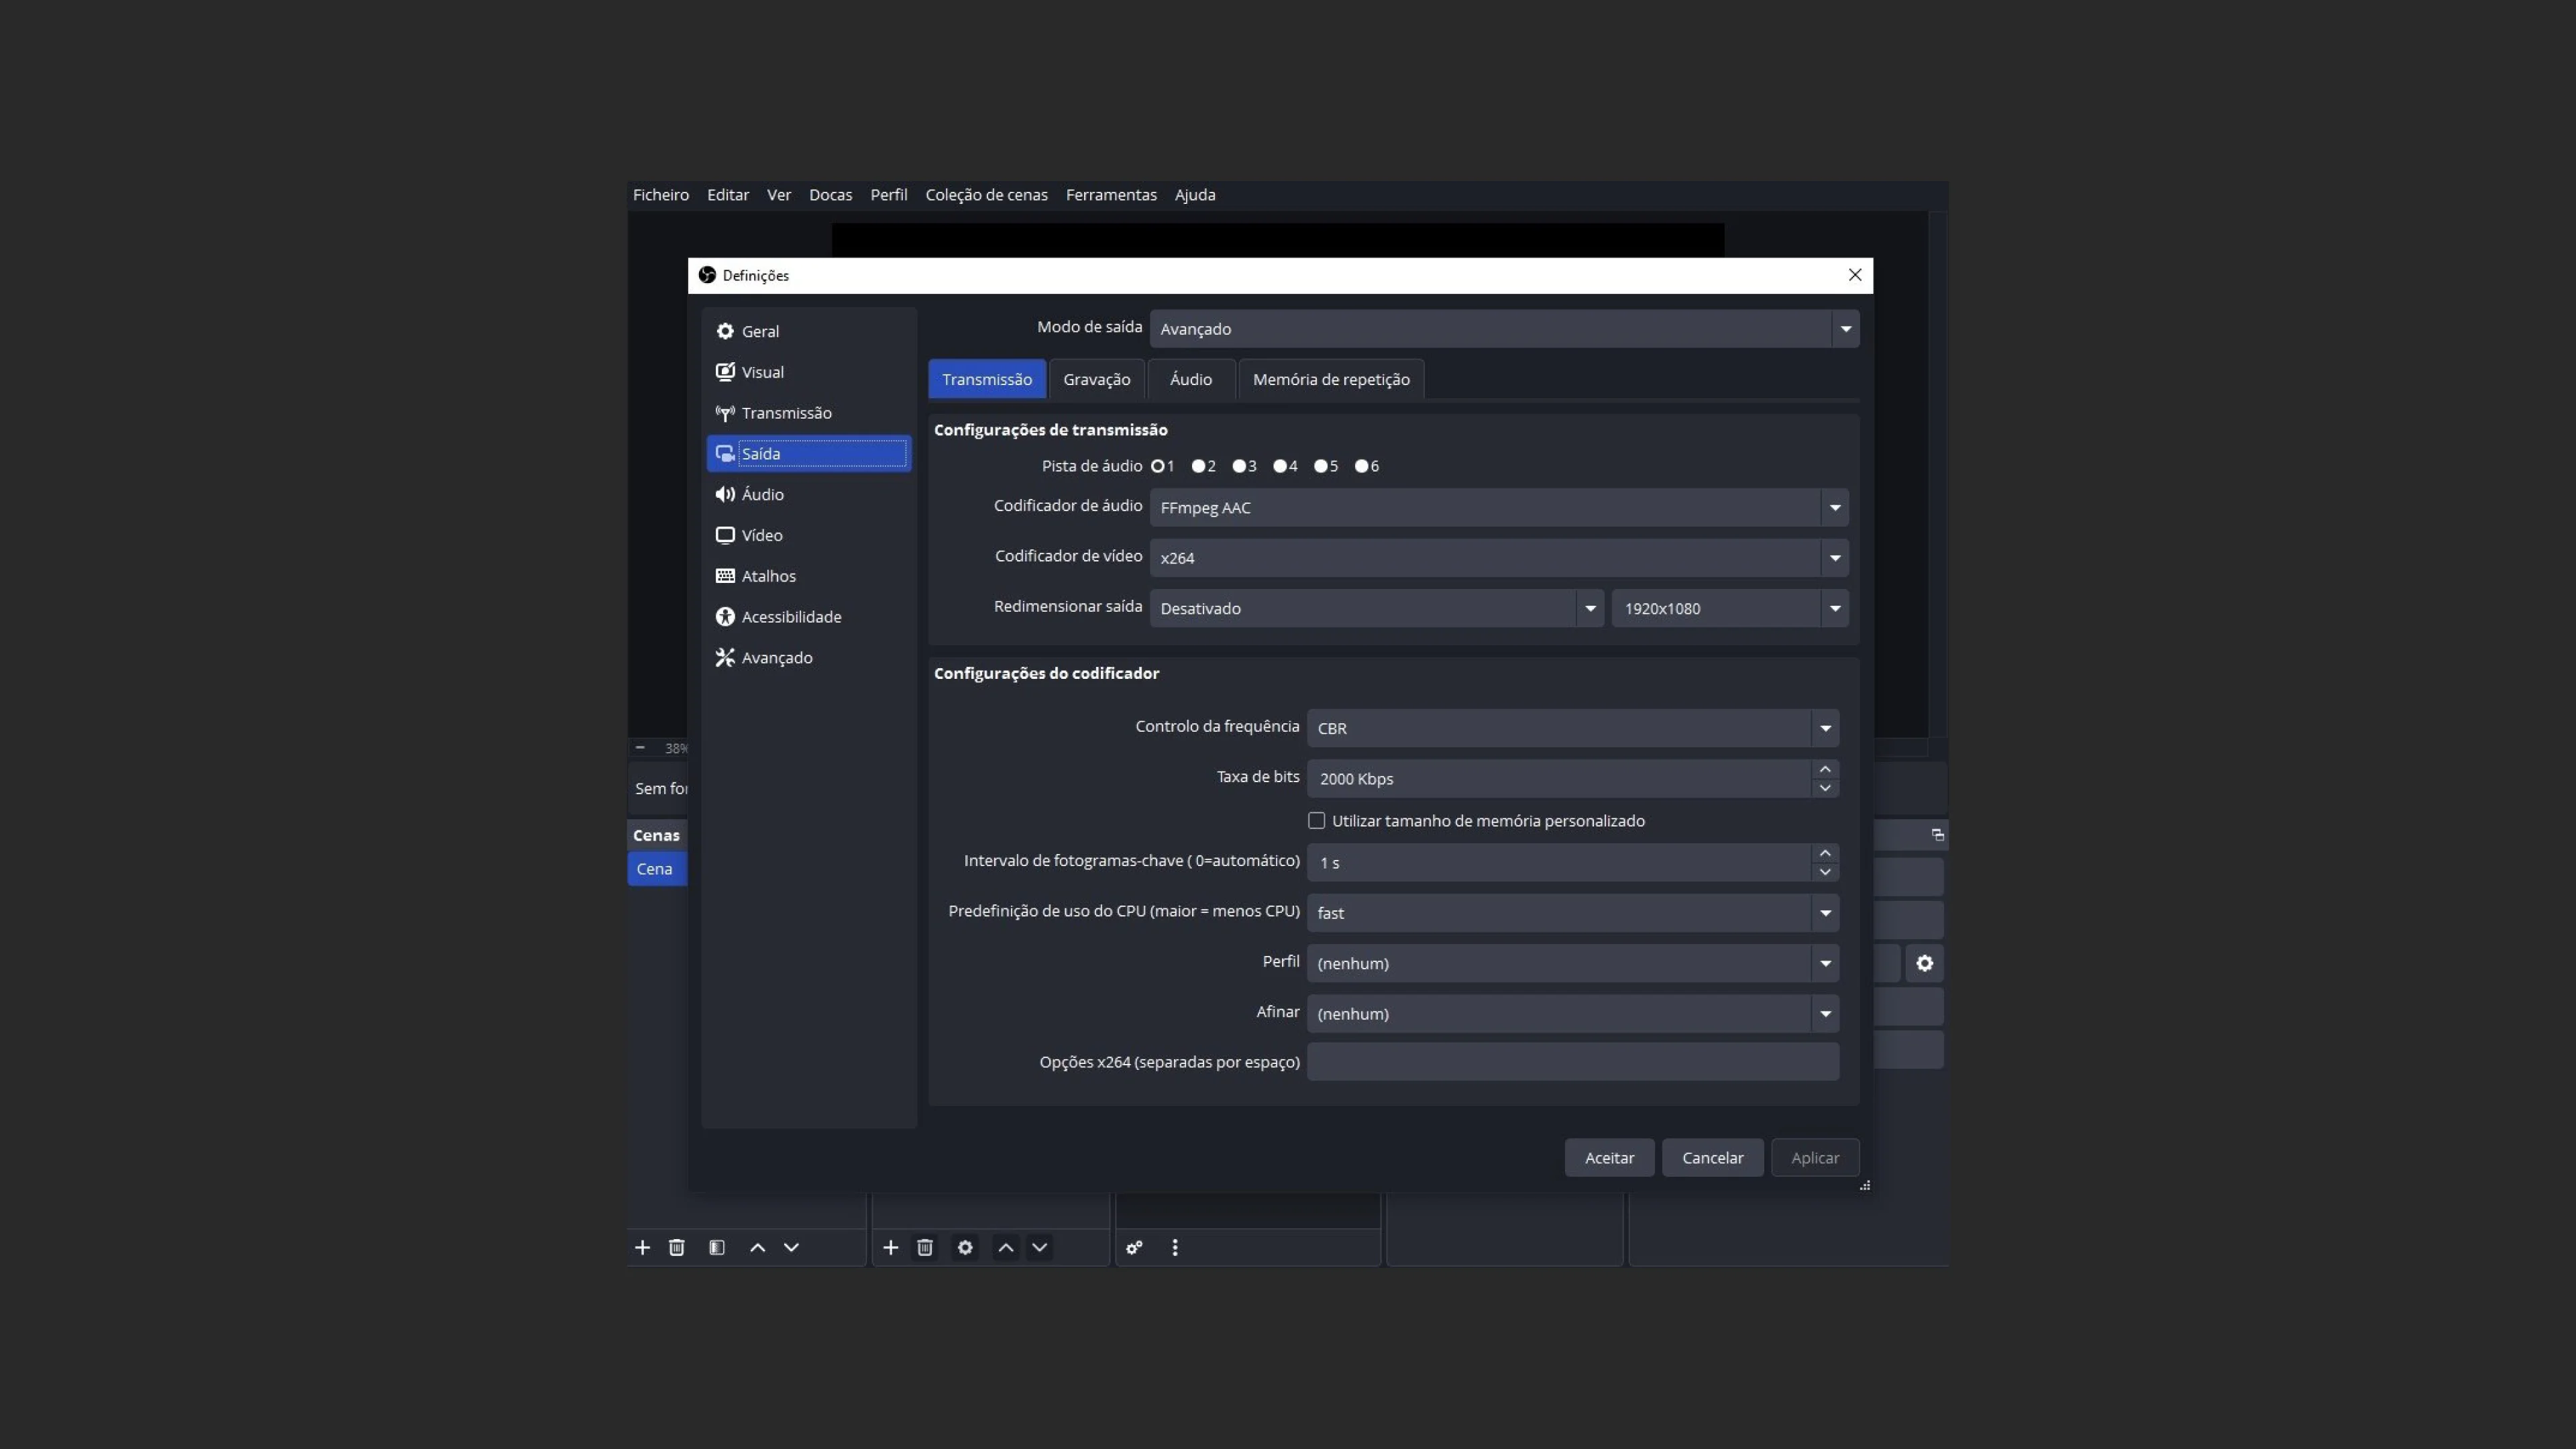Switch to Memória de repetição tab
The image size is (2576, 1449).
1331,379
